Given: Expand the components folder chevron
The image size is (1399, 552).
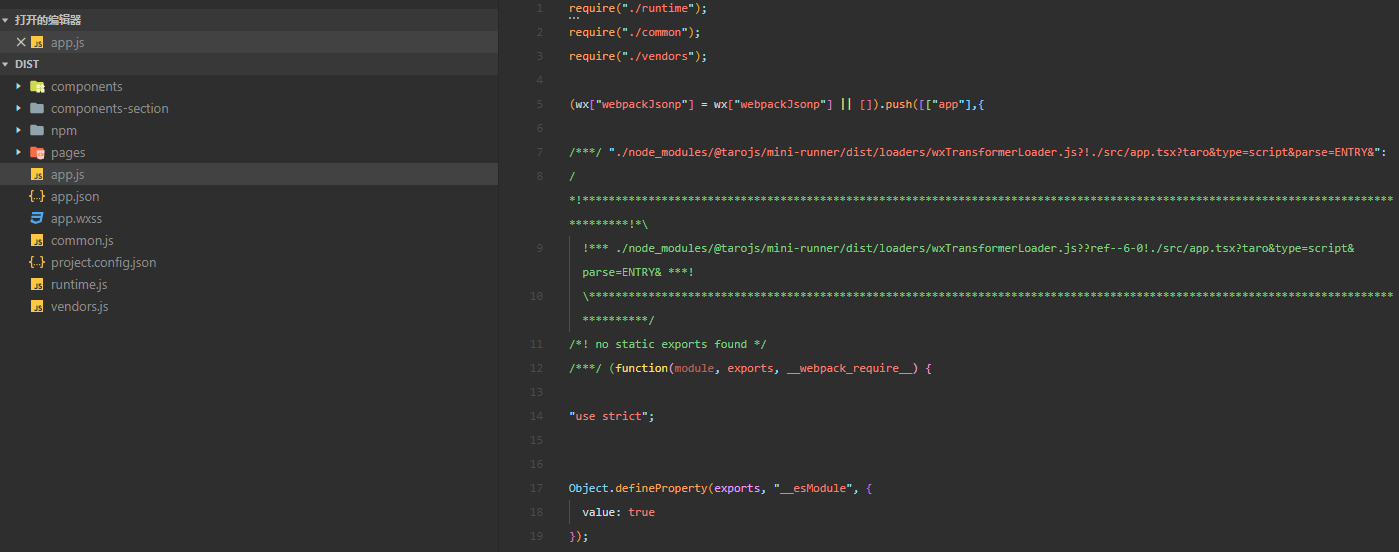Looking at the screenshot, I should (x=19, y=86).
